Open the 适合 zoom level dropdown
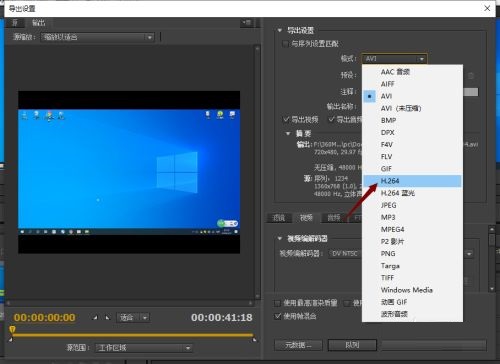Viewport: 500px width, 364px height. (133, 318)
